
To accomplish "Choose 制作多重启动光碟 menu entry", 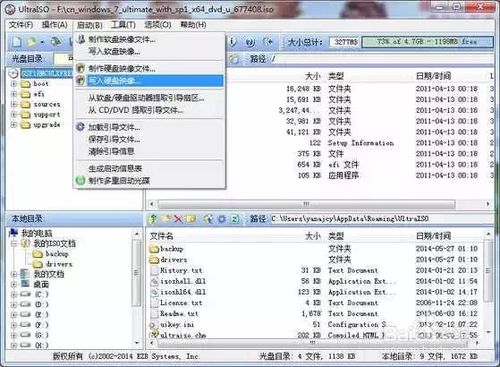I will tap(149, 181).
